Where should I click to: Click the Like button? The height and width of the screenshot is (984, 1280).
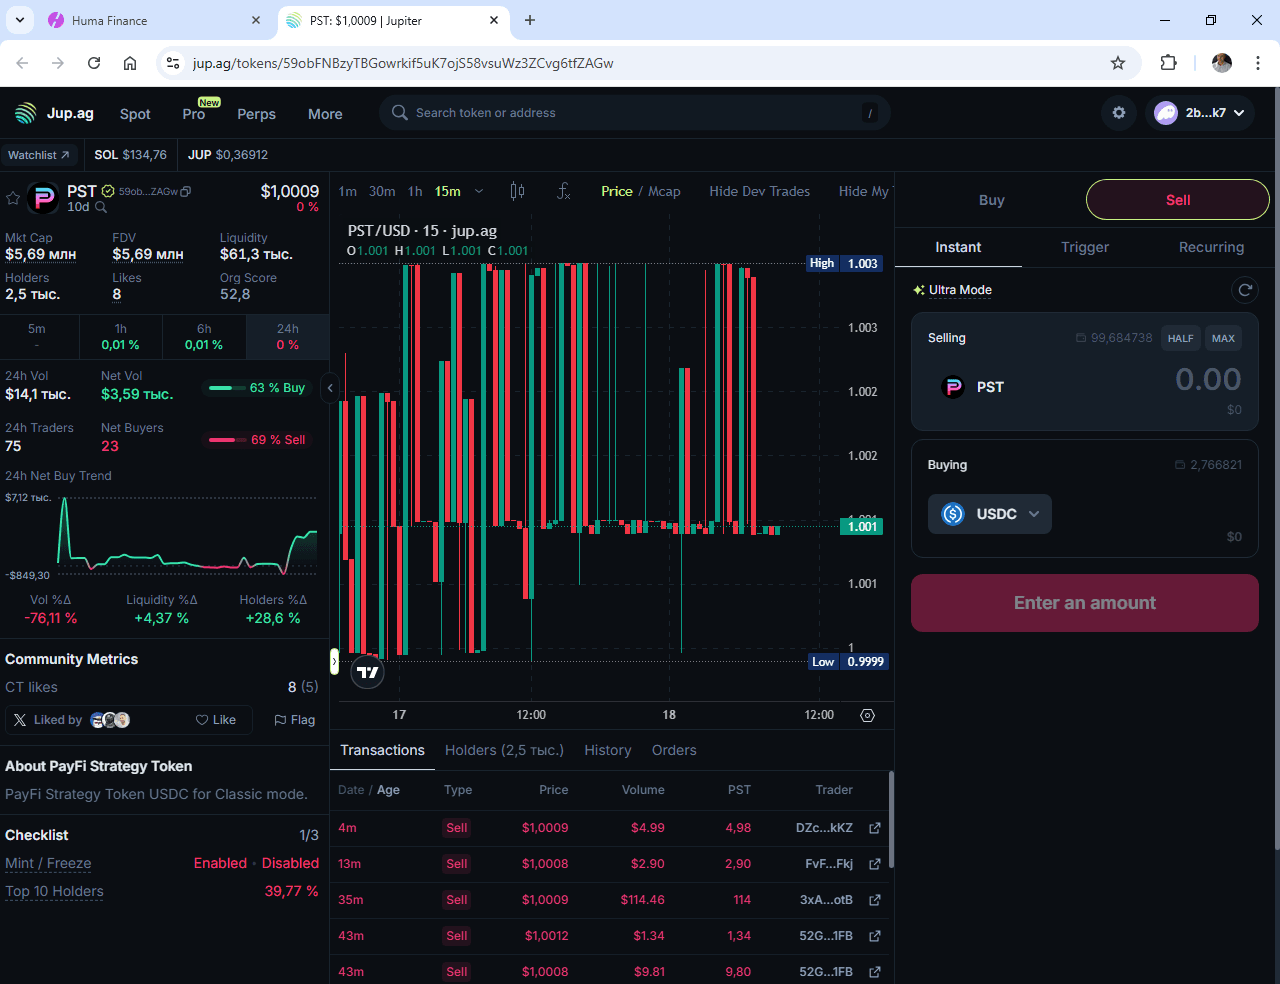(216, 720)
